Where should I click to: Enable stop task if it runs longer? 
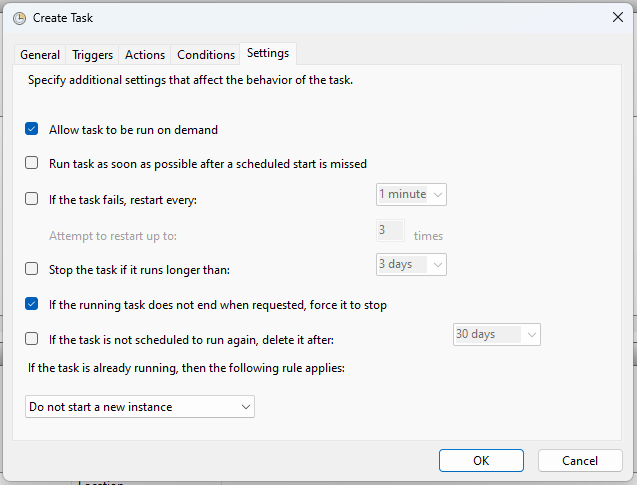32,269
